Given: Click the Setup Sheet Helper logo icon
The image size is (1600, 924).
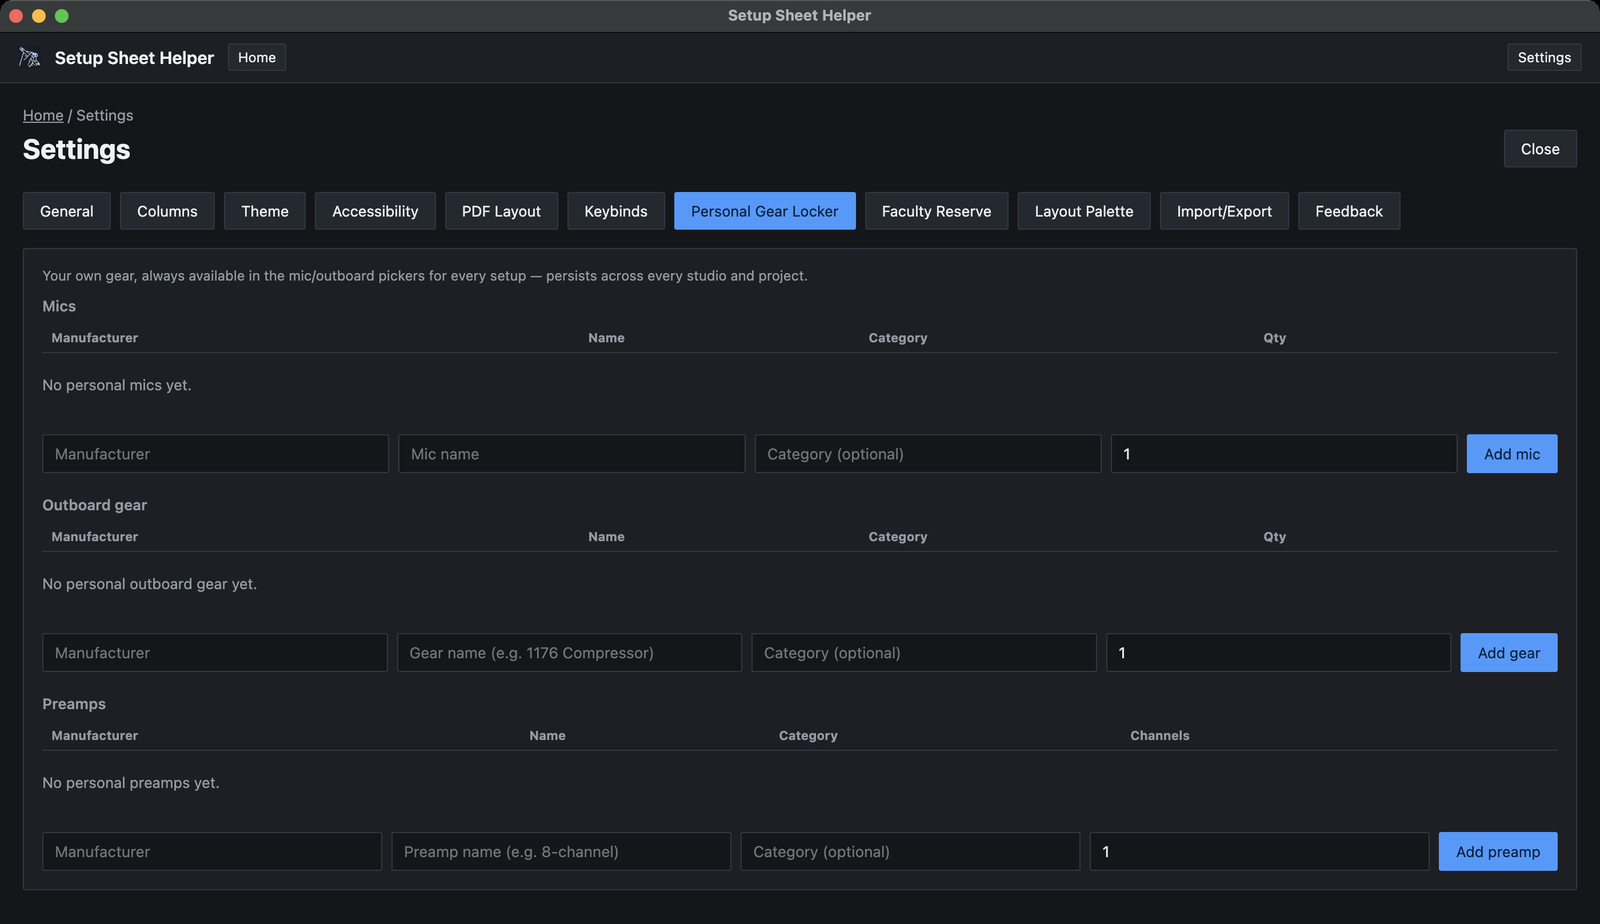Looking at the screenshot, I should tap(30, 58).
